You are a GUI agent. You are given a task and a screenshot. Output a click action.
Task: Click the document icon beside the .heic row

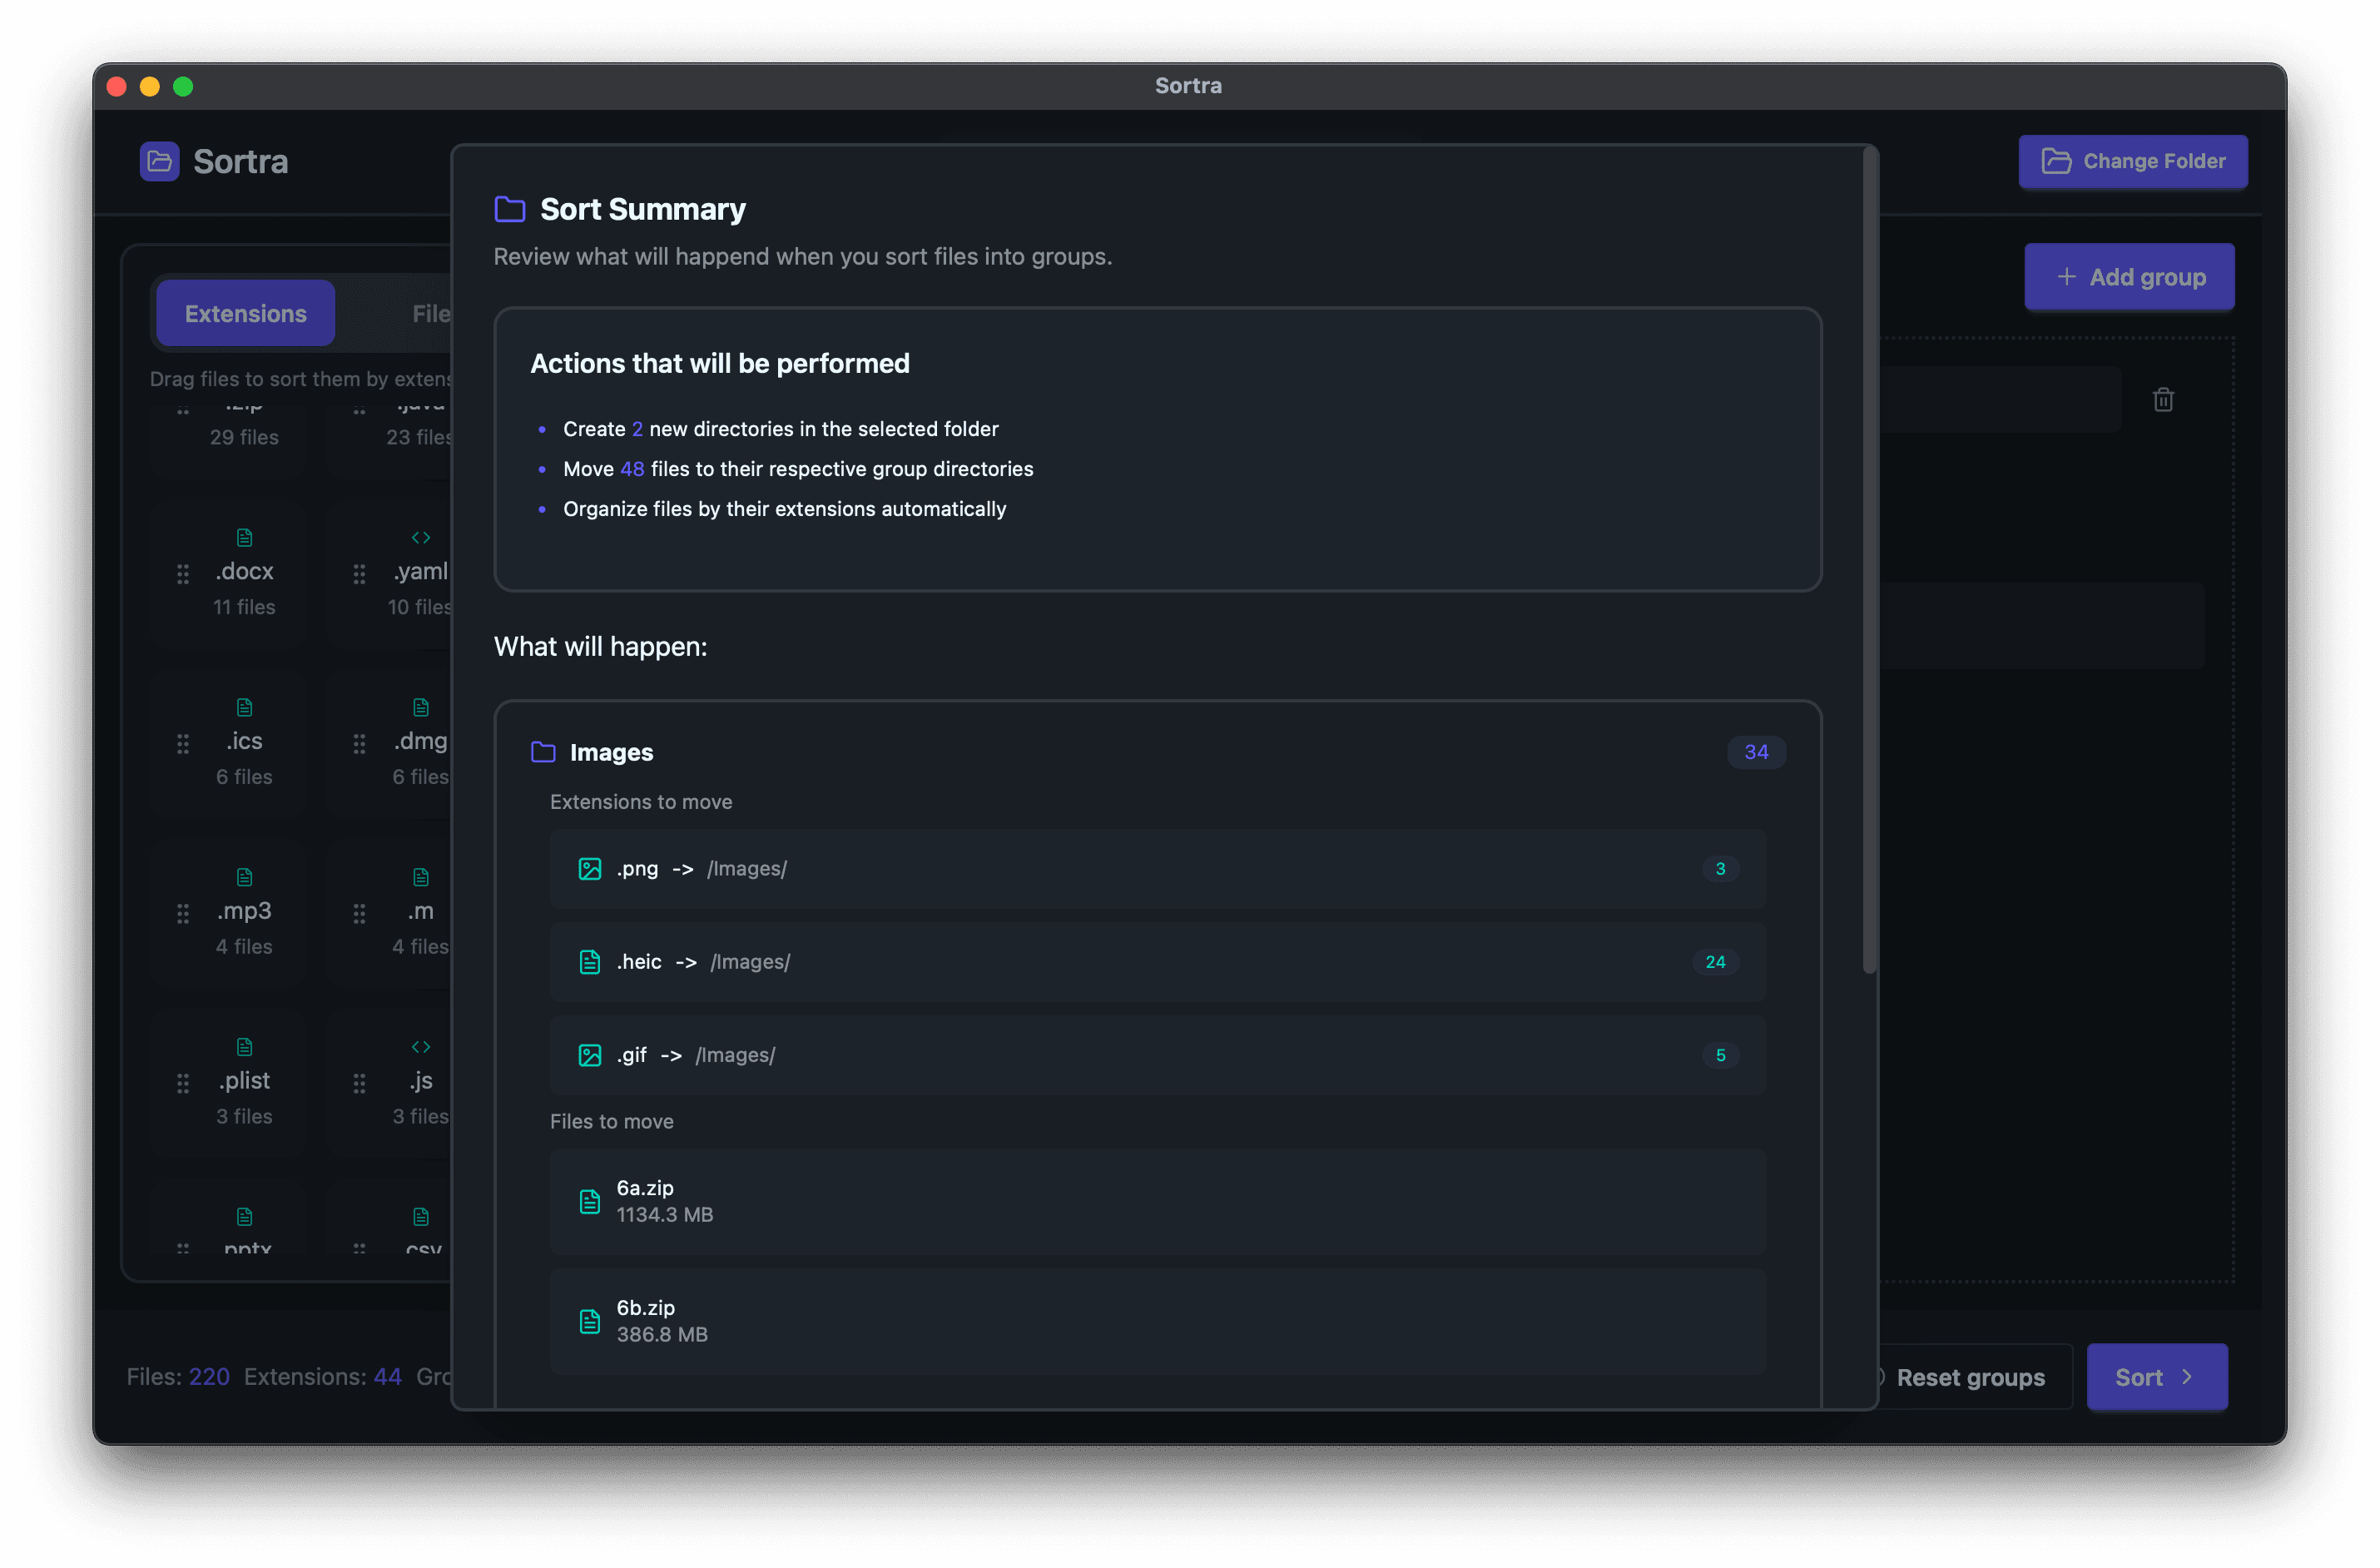tap(590, 962)
